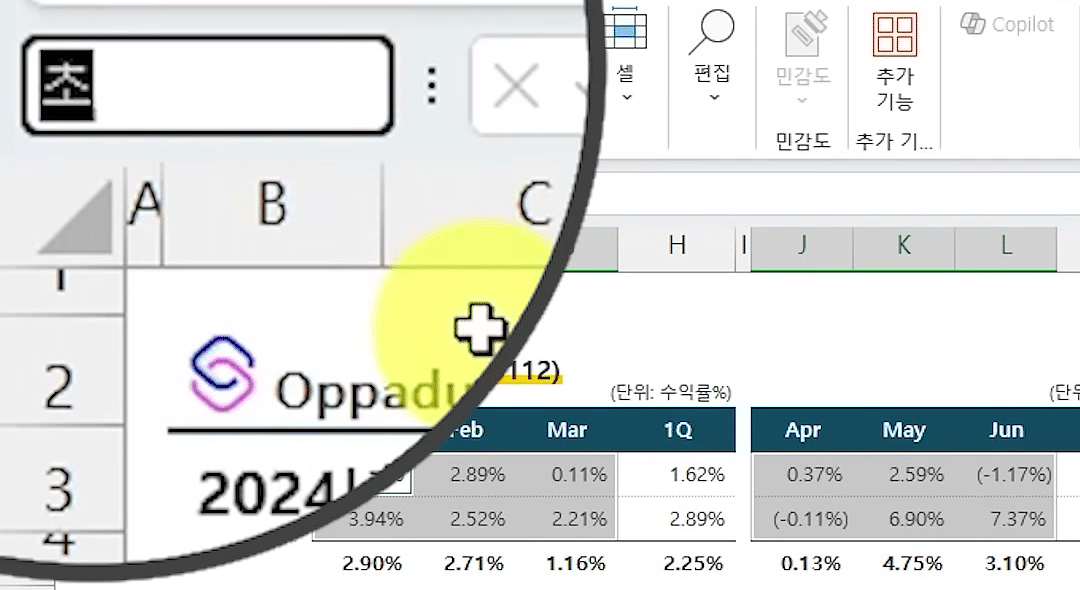Select row 3 header
This screenshot has width=1080, height=590.
click(x=61, y=490)
